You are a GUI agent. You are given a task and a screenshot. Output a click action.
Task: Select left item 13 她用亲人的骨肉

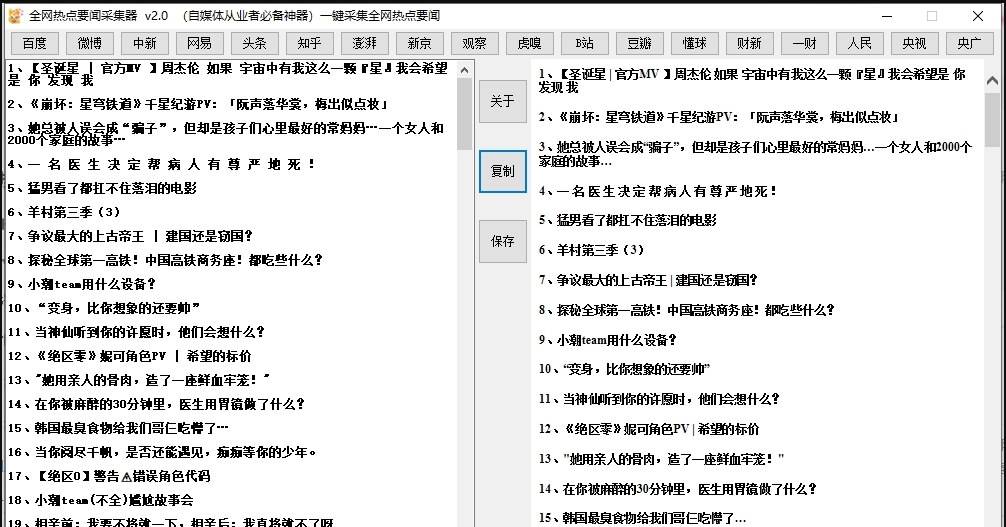pyautogui.click(x=139, y=380)
